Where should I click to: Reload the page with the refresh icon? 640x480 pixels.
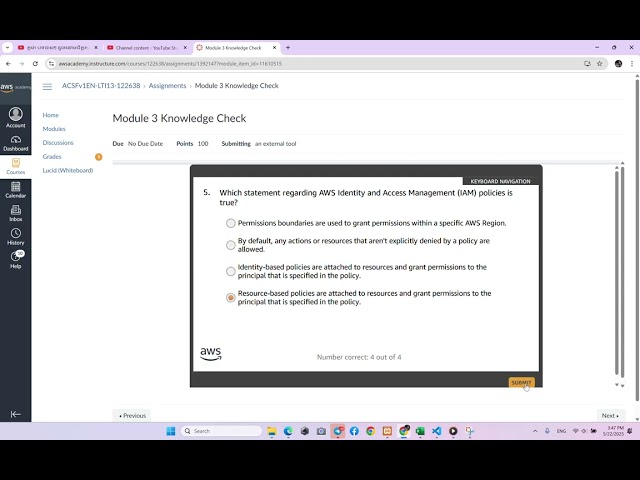(35, 64)
